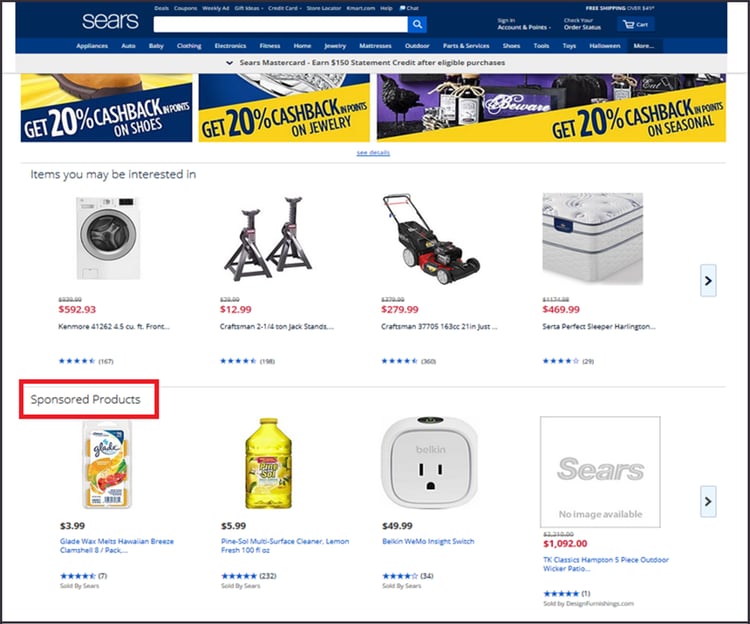The width and height of the screenshot is (750, 624).
Task: Open the Halloween department
Action: (605, 46)
